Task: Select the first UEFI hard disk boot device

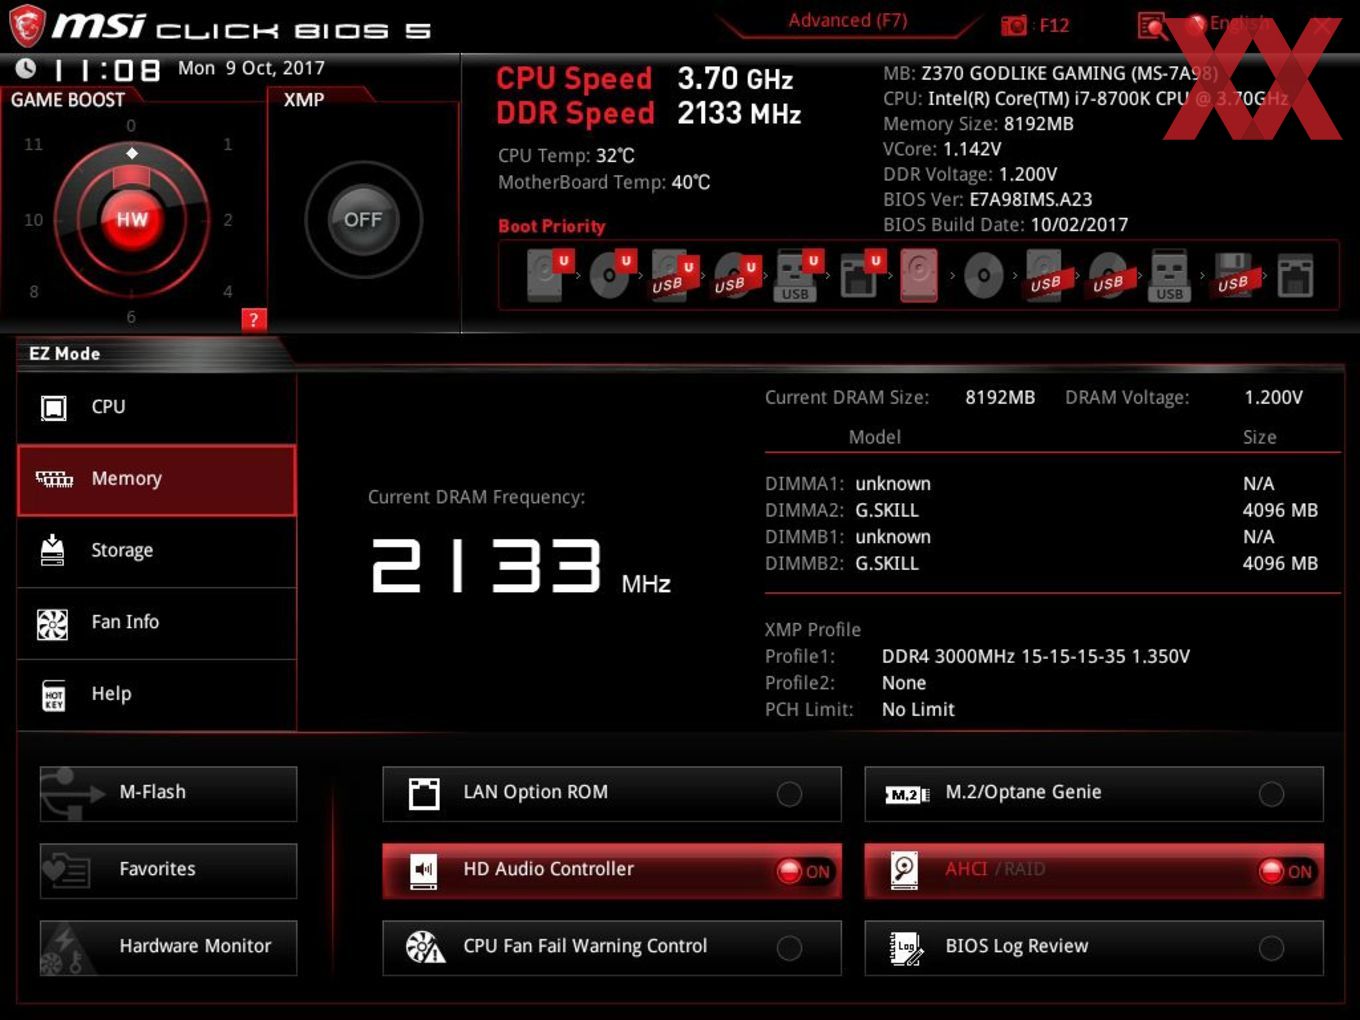Action: click(x=548, y=275)
